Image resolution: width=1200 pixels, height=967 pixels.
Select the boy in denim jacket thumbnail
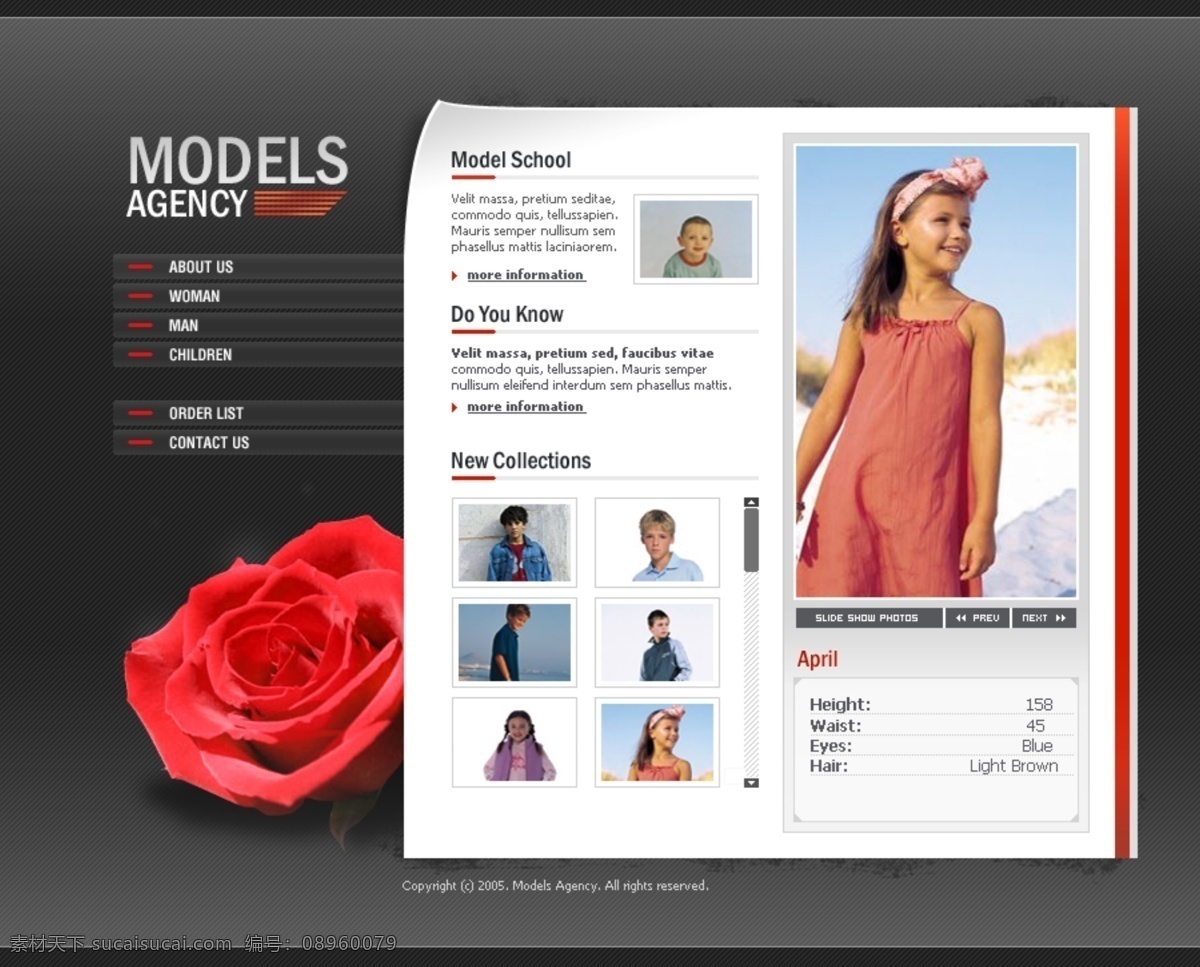click(x=514, y=542)
